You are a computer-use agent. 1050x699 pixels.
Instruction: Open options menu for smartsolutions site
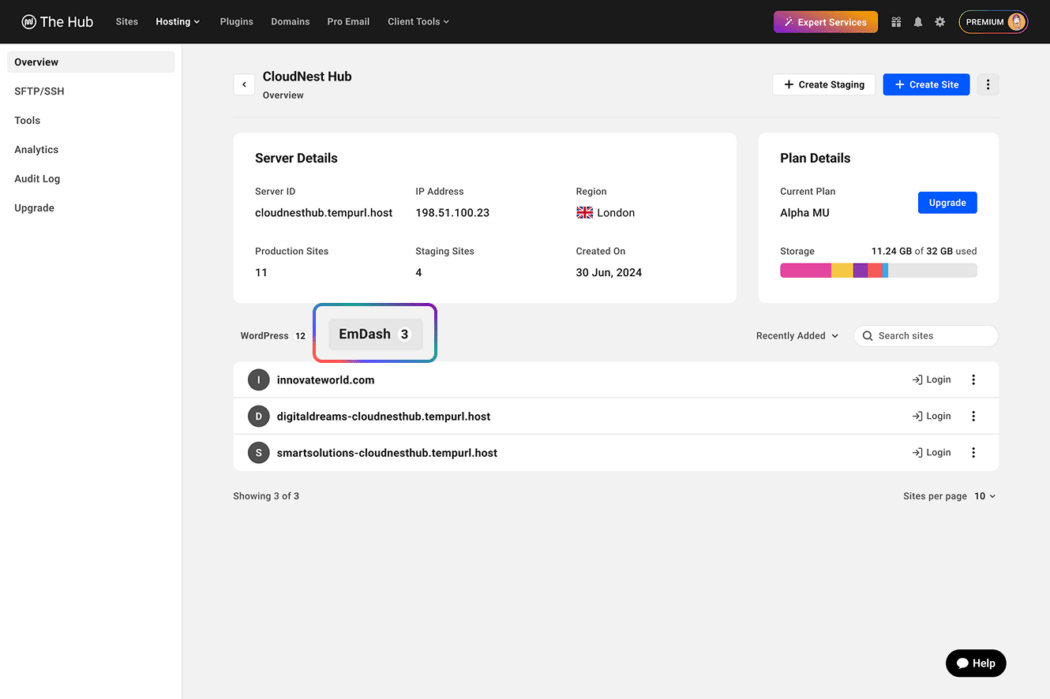(973, 453)
